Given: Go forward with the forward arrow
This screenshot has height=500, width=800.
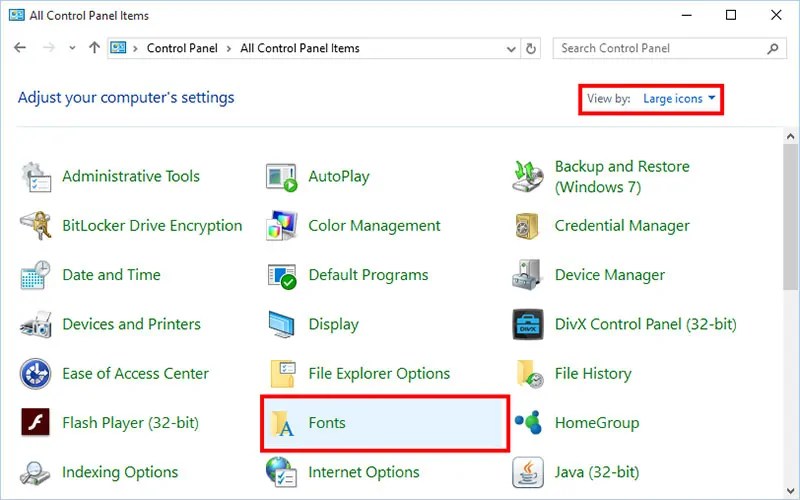Looking at the screenshot, I should click(48, 48).
